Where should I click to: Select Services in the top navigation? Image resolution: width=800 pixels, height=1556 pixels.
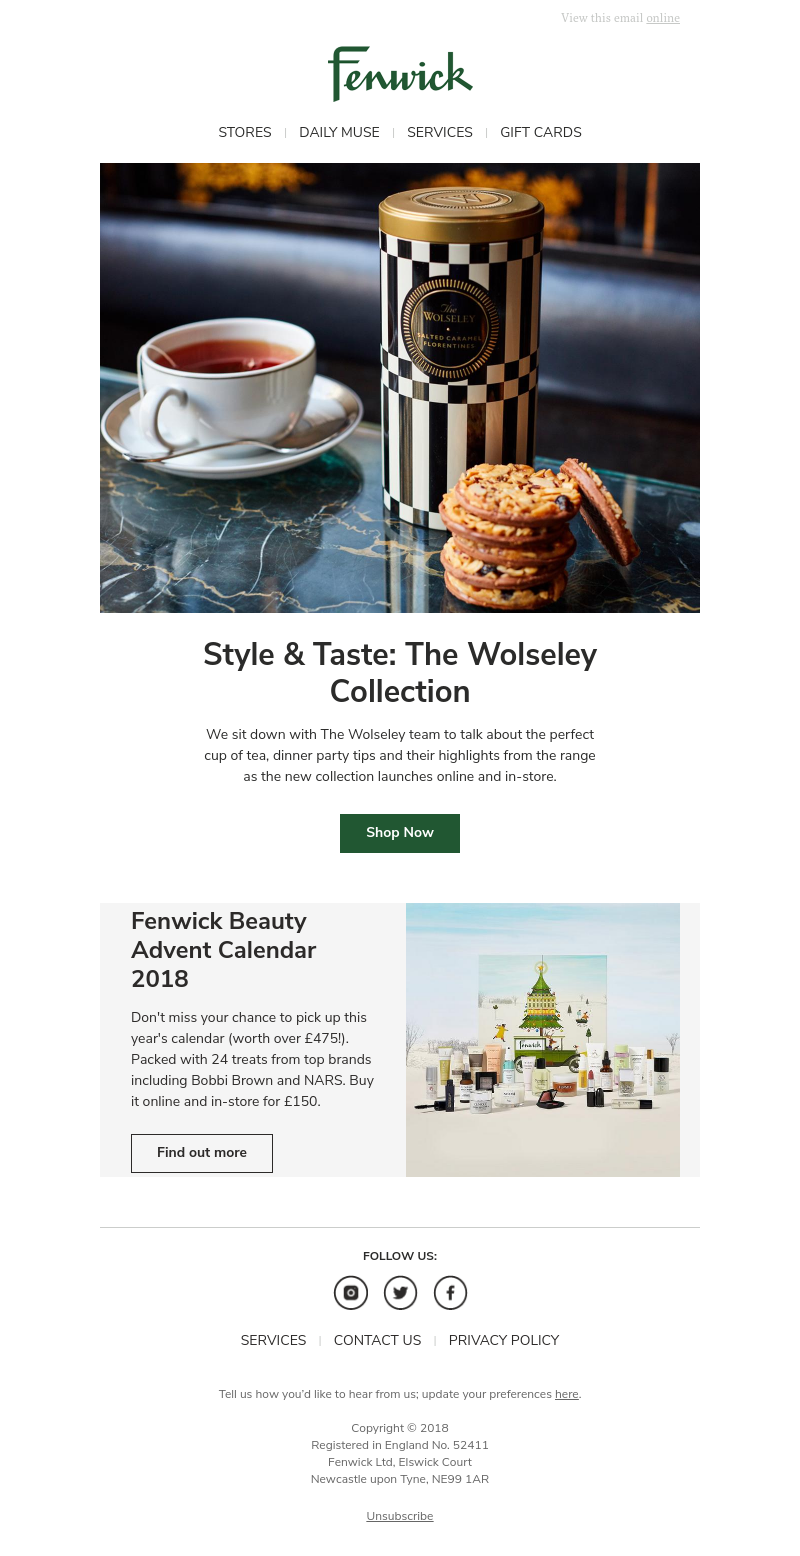440,132
